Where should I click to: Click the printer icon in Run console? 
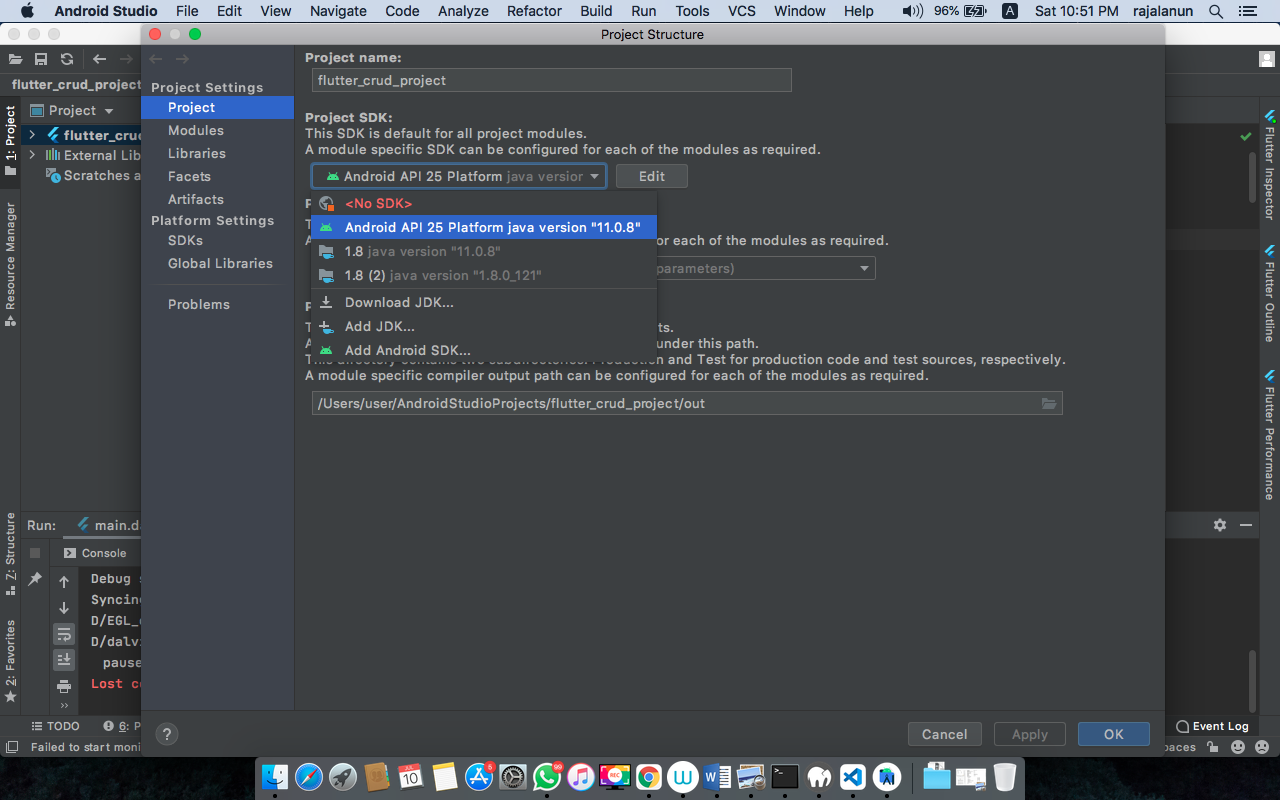64,686
